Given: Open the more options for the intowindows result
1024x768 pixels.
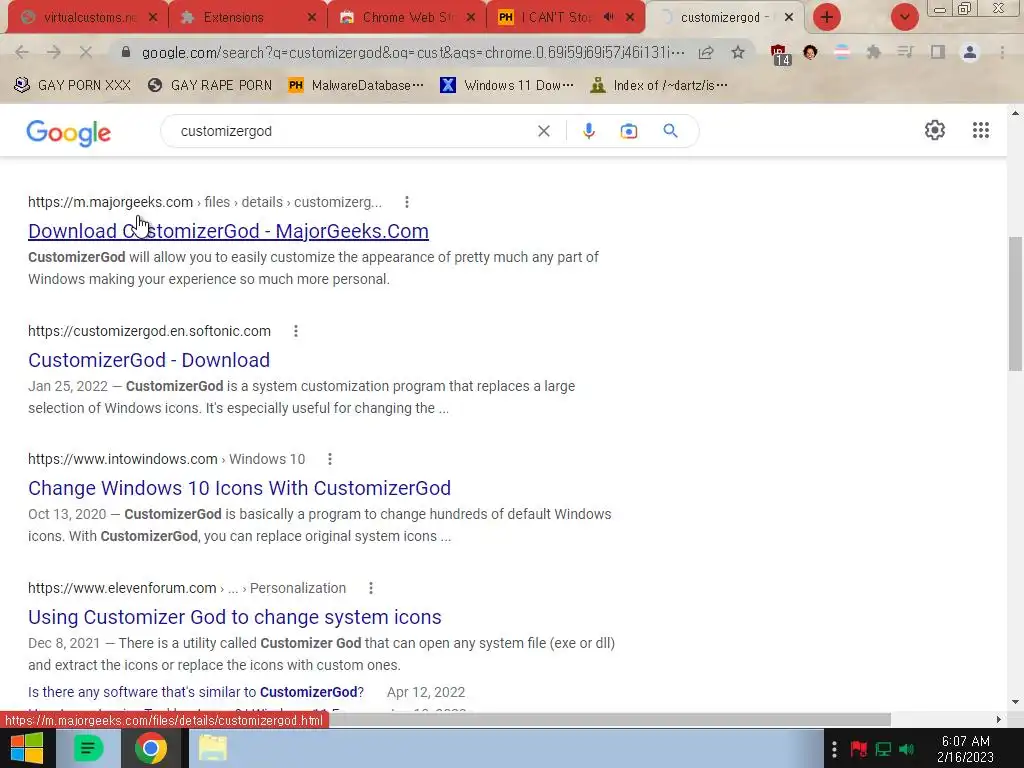Looking at the screenshot, I should click(330, 459).
